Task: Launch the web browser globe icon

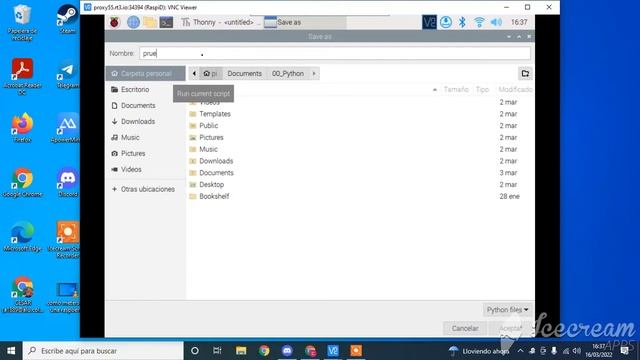Action: [x=133, y=22]
